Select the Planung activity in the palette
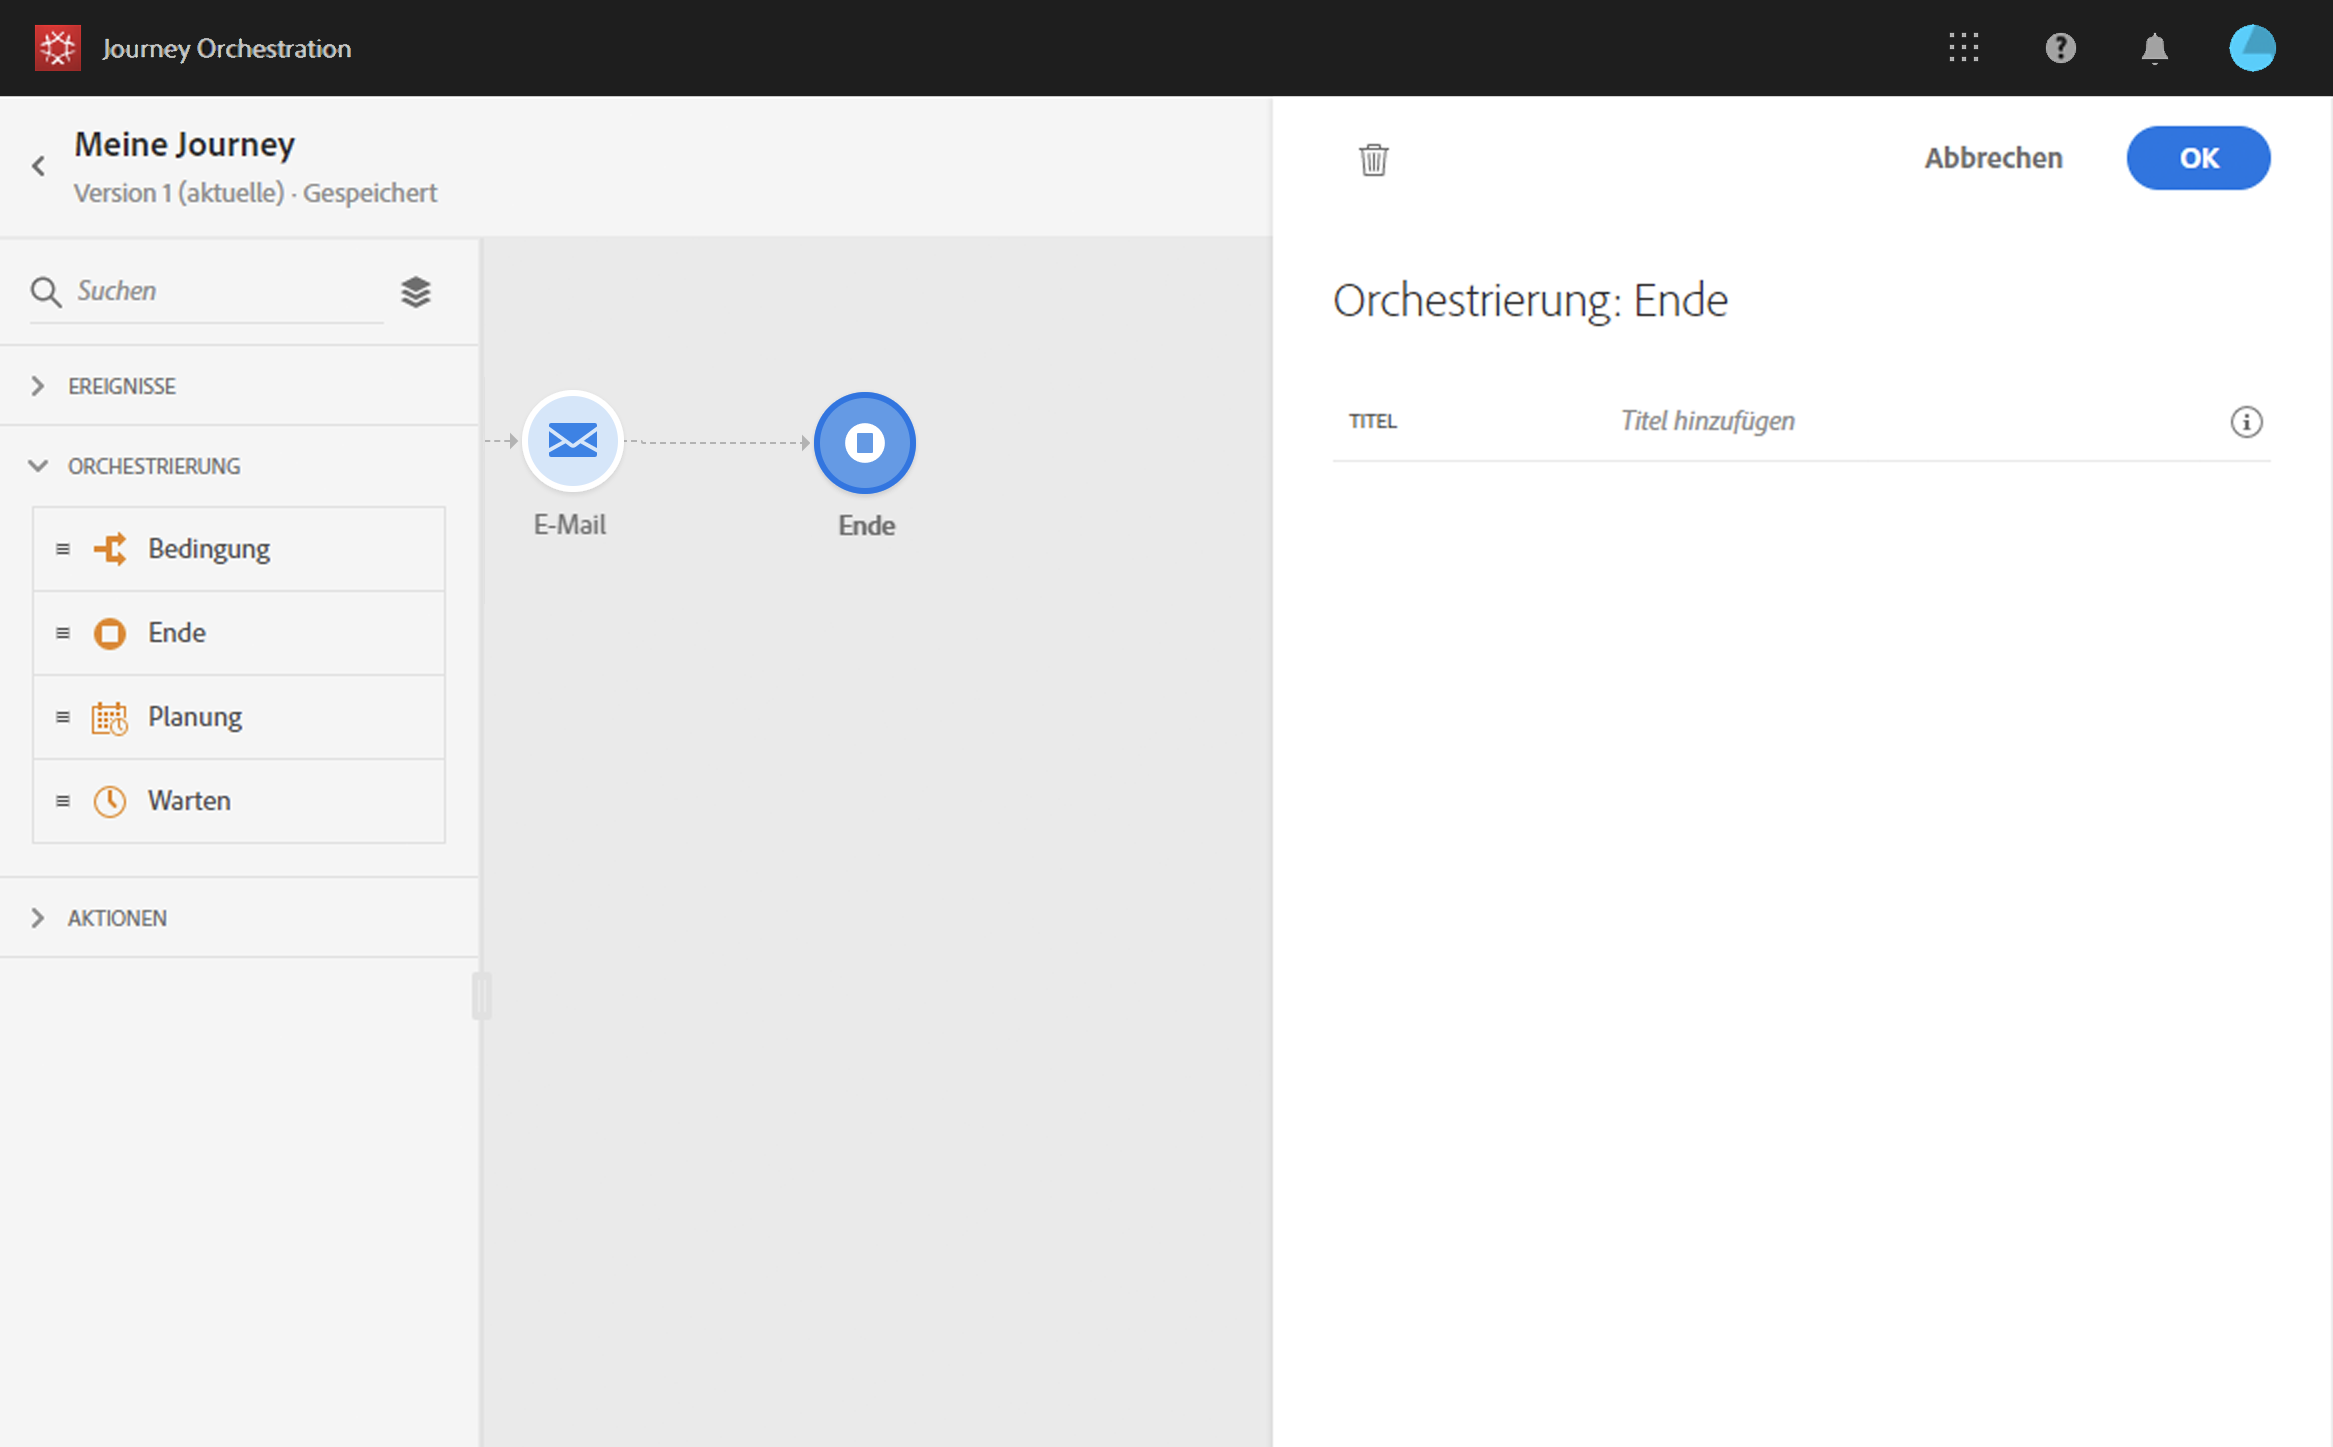This screenshot has height=1447, width=2333. (x=195, y=717)
